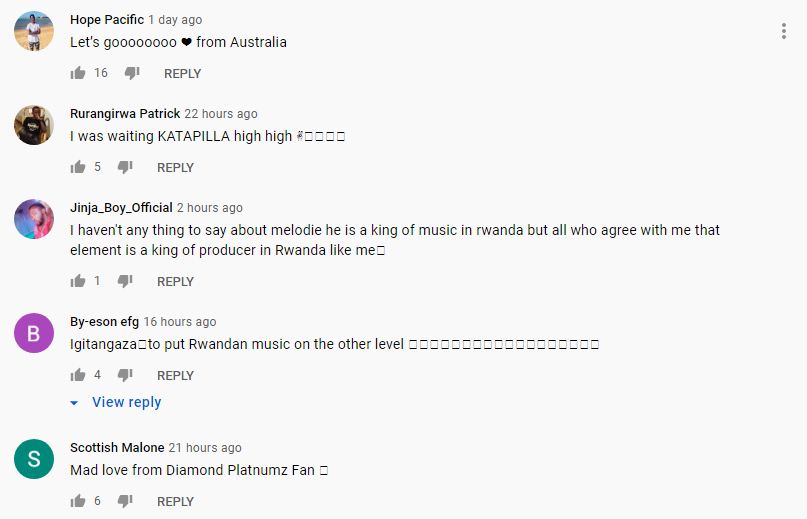The image size is (807, 519).
Task: Reply to Scottish Malone's comment
Action: 176,501
